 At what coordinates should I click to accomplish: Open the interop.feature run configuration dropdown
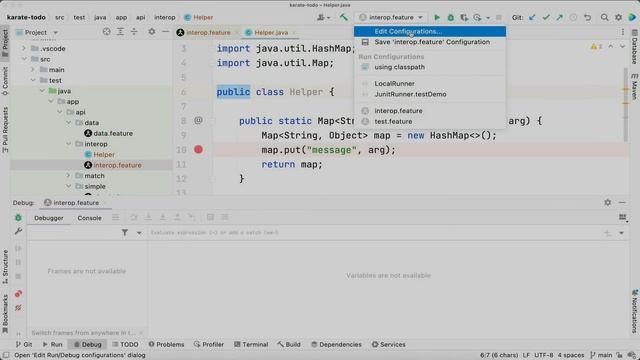[x=391, y=18]
